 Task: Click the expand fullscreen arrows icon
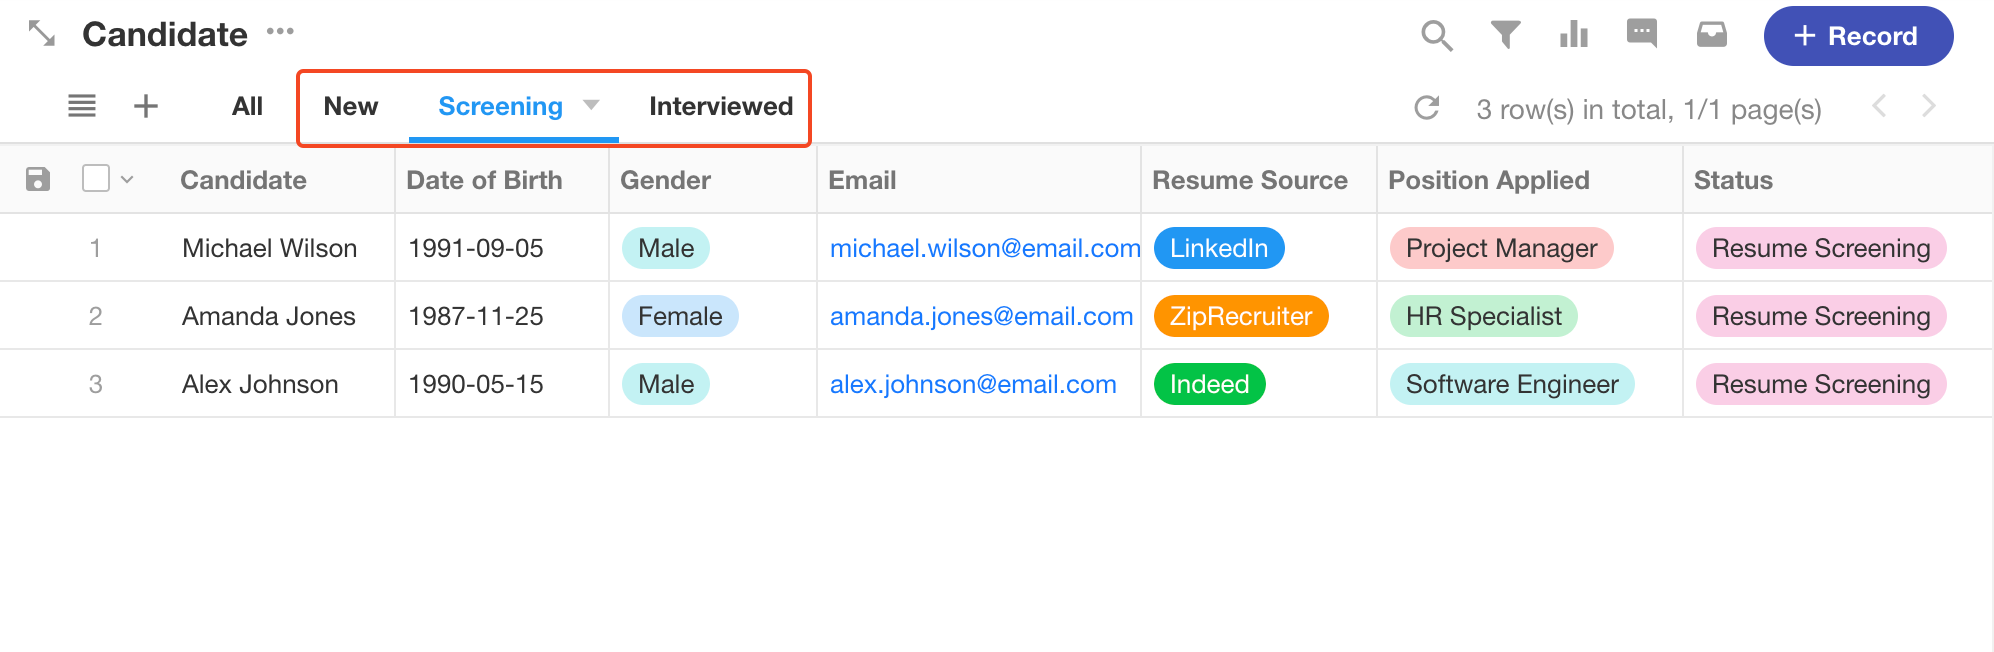coord(42,34)
